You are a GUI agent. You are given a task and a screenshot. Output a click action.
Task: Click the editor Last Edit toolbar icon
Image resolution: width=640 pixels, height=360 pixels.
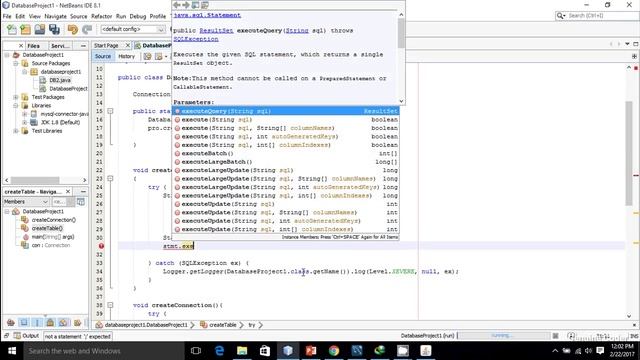[x=147, y=56]
